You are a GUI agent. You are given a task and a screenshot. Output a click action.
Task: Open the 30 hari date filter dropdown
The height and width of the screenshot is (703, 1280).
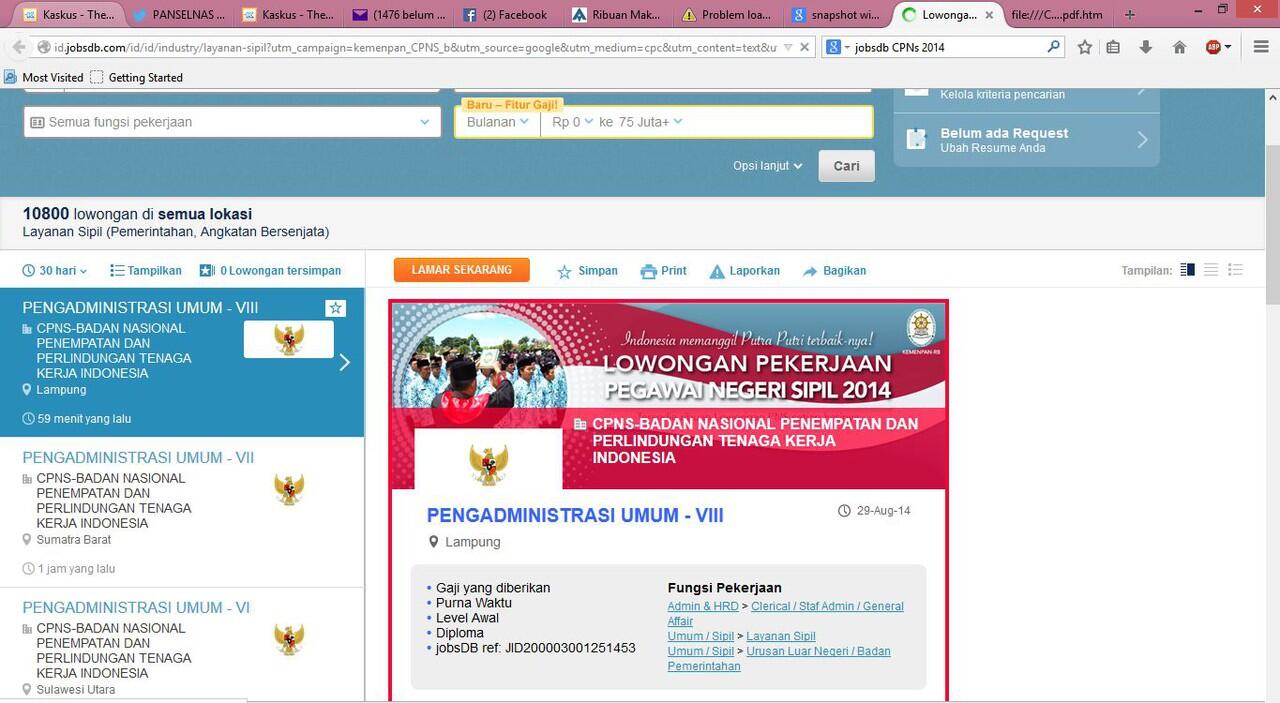55,271
